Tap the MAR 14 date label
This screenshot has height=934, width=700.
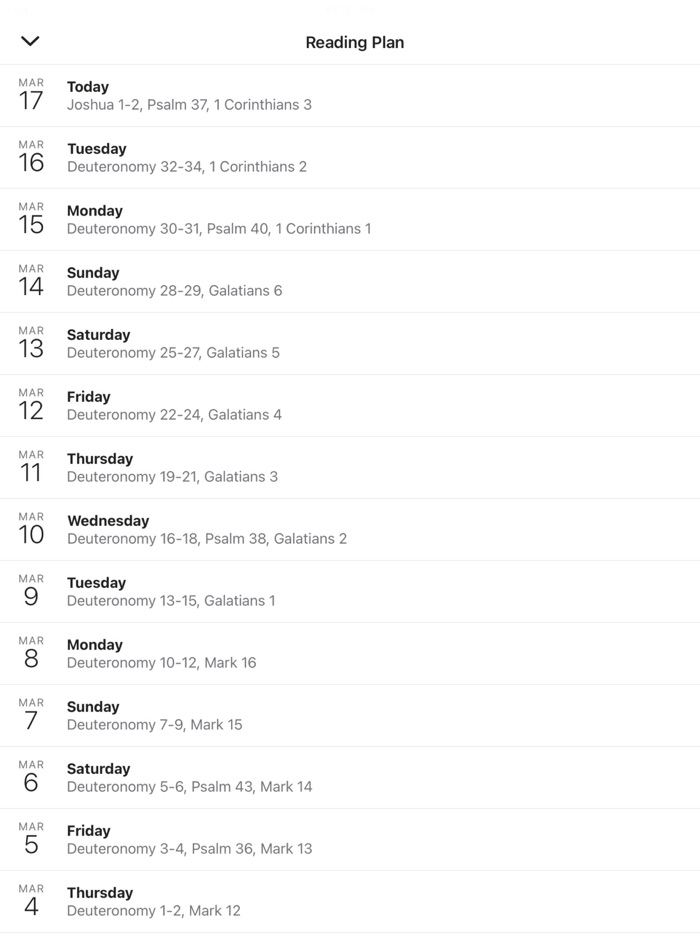pyautogui.click(x=31, y=281)
